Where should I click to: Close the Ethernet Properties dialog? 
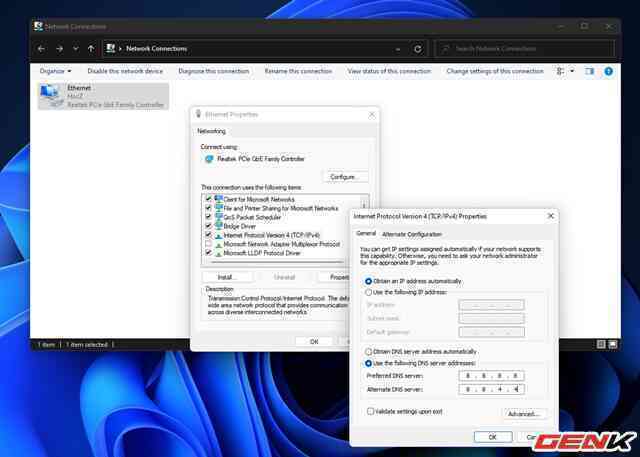pos(371,115)
